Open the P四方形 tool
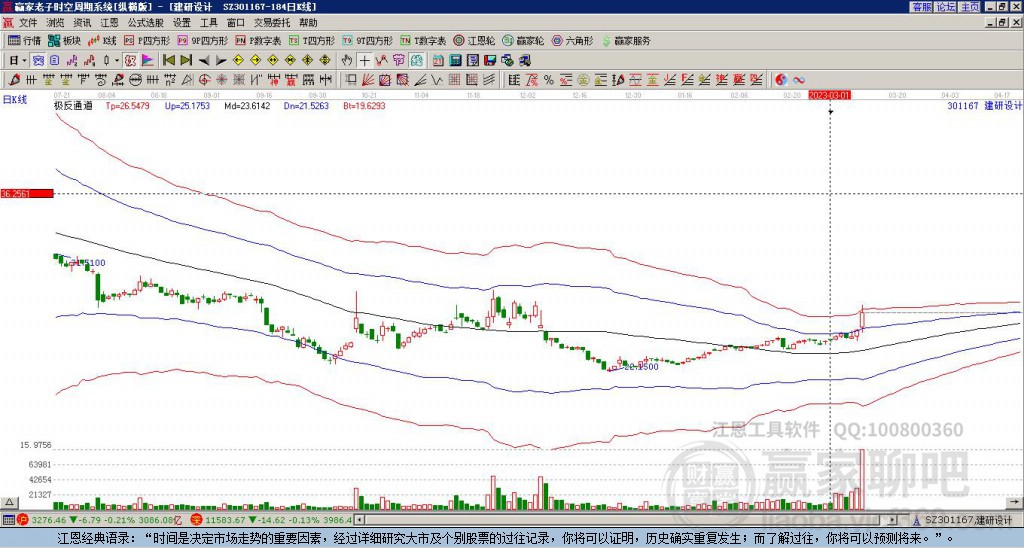 [x=147, y=40]
